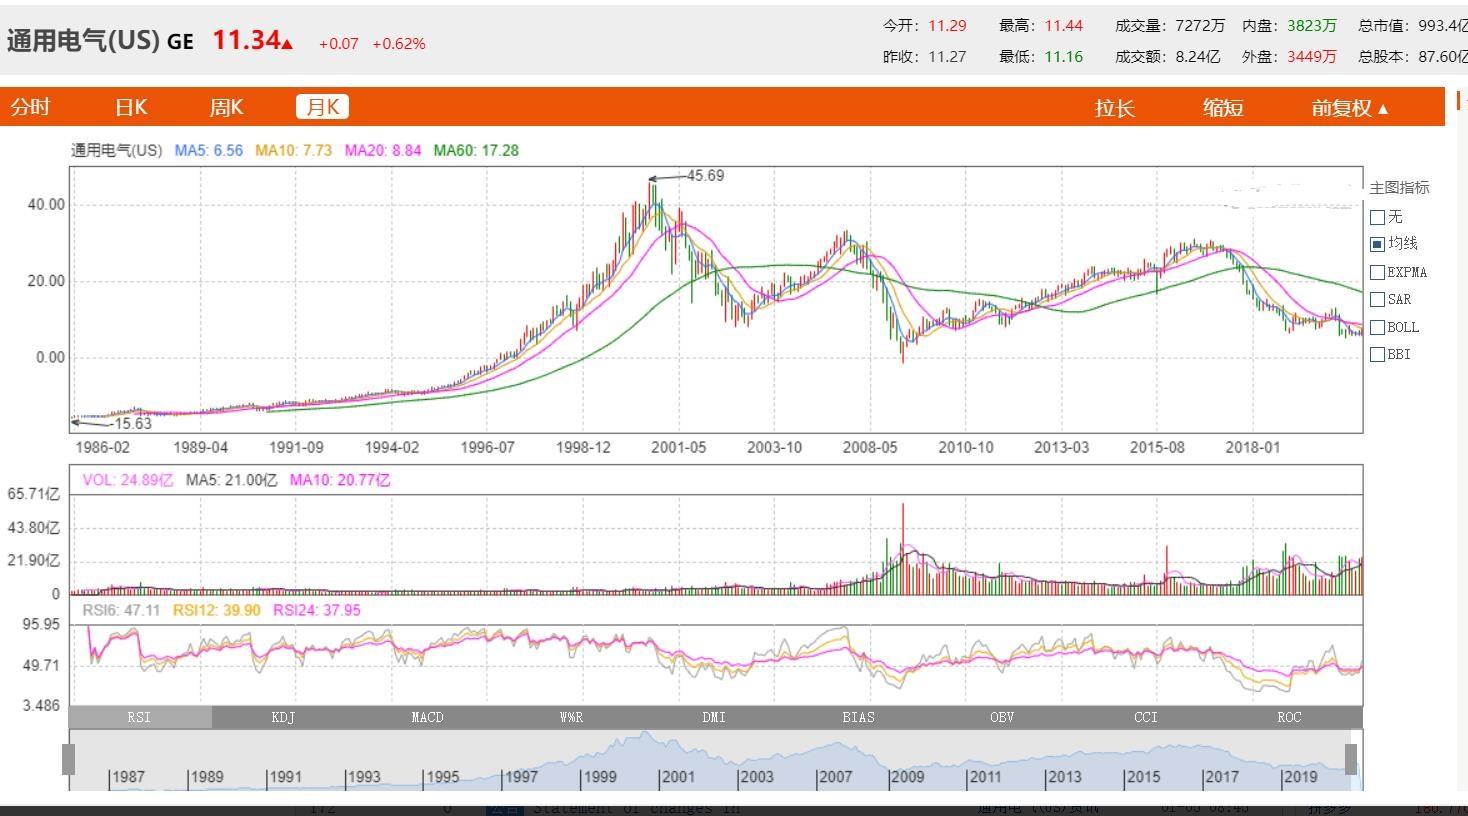Select the CCI indicator tab
The image size is (1468, 816).
tap(1146, 717)
